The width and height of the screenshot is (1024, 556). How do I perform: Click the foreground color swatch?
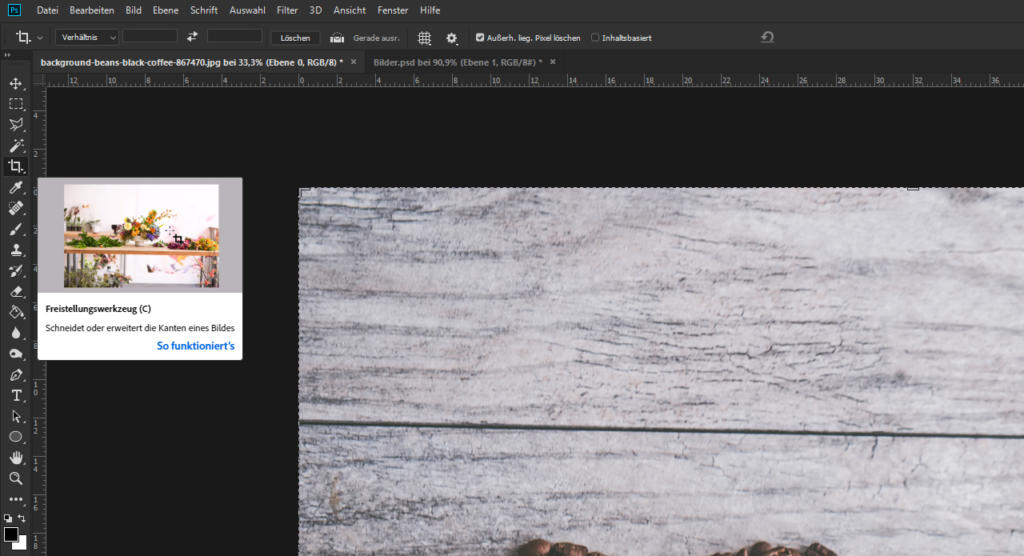tap(10, 534)
